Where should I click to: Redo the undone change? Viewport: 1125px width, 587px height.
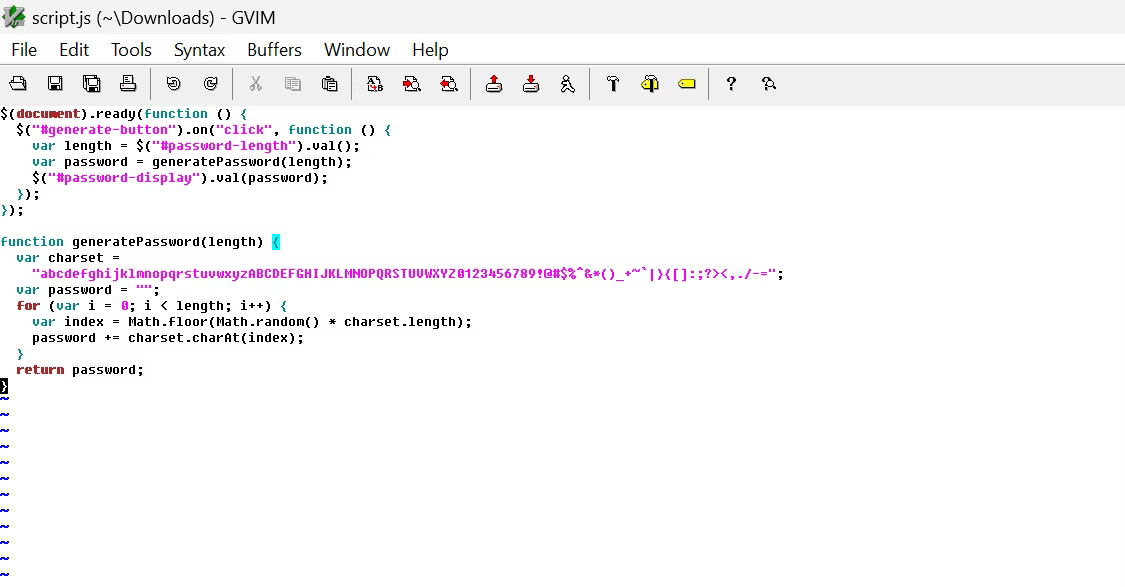(209, 83)
